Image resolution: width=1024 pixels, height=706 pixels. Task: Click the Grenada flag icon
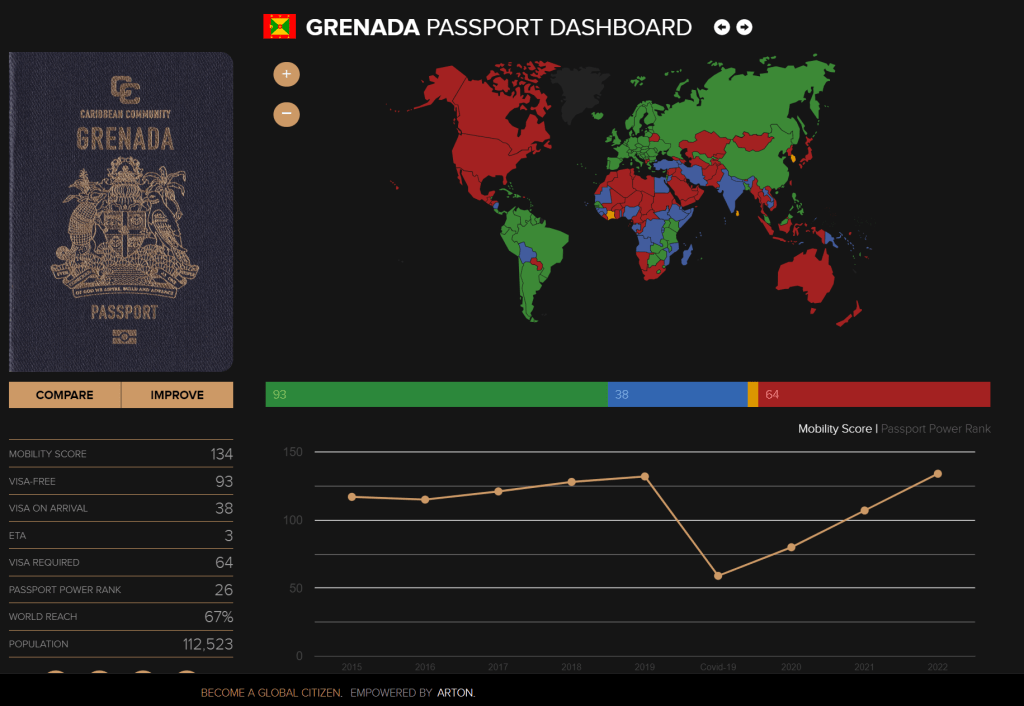click(x=279, y=27)
